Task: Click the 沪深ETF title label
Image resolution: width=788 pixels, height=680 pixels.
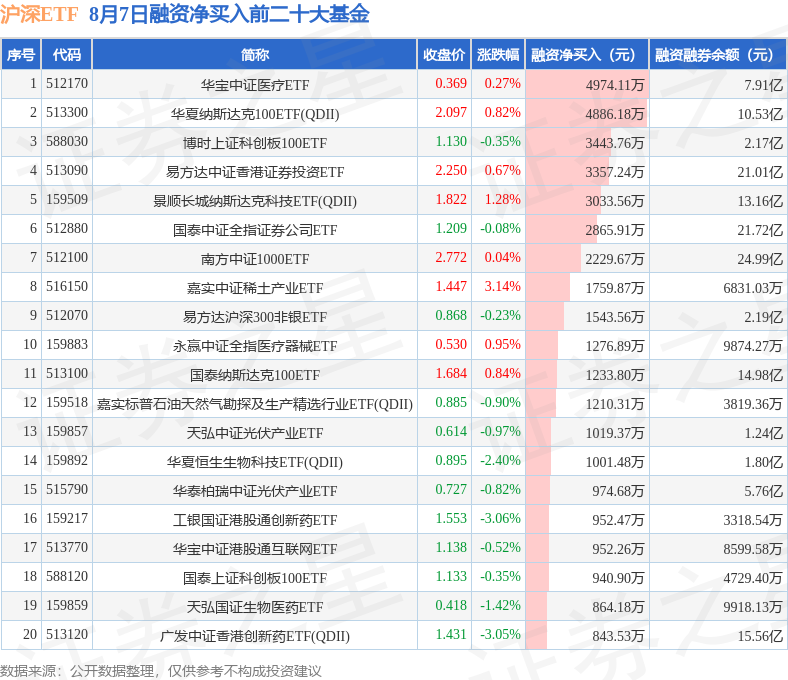Action: (x=39, y=14)
